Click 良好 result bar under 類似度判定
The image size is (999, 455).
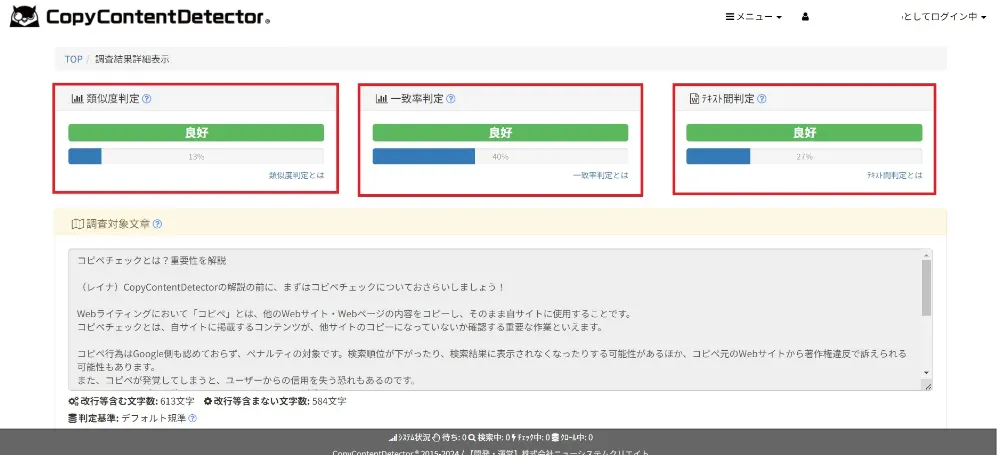[196, 133]
